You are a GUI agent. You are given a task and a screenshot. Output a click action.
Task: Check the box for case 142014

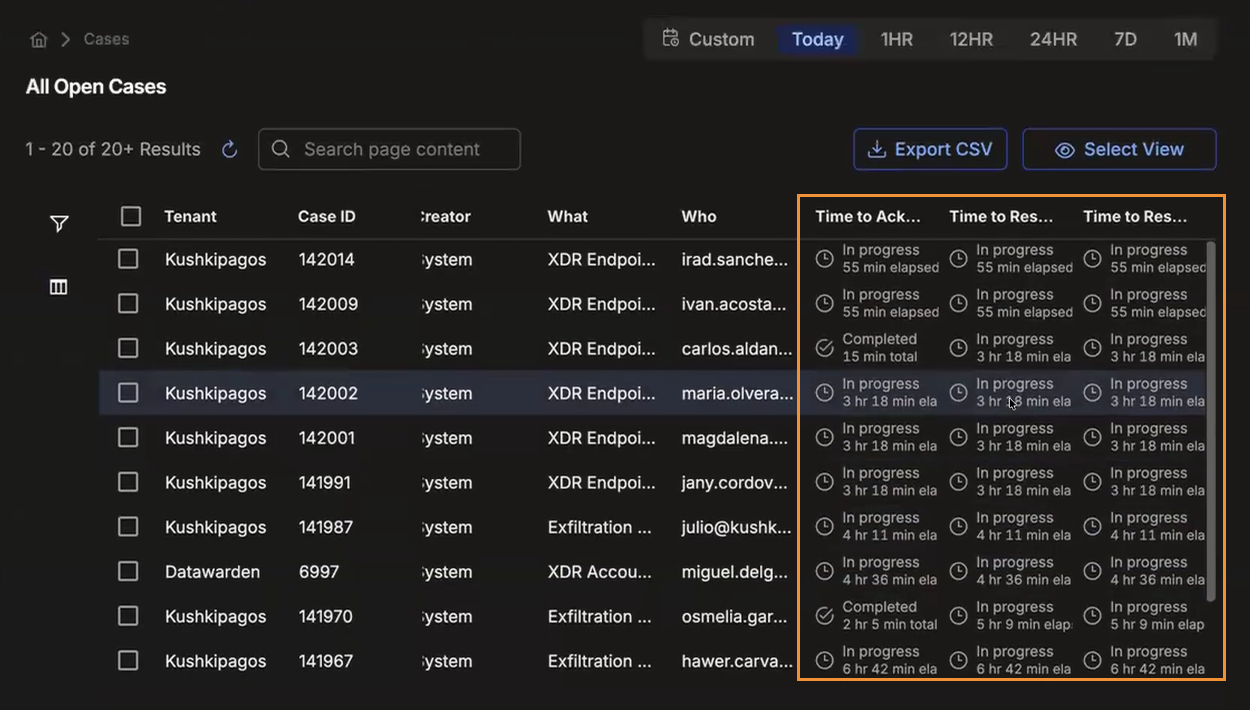pyautogui.click(x=128, y=259)
